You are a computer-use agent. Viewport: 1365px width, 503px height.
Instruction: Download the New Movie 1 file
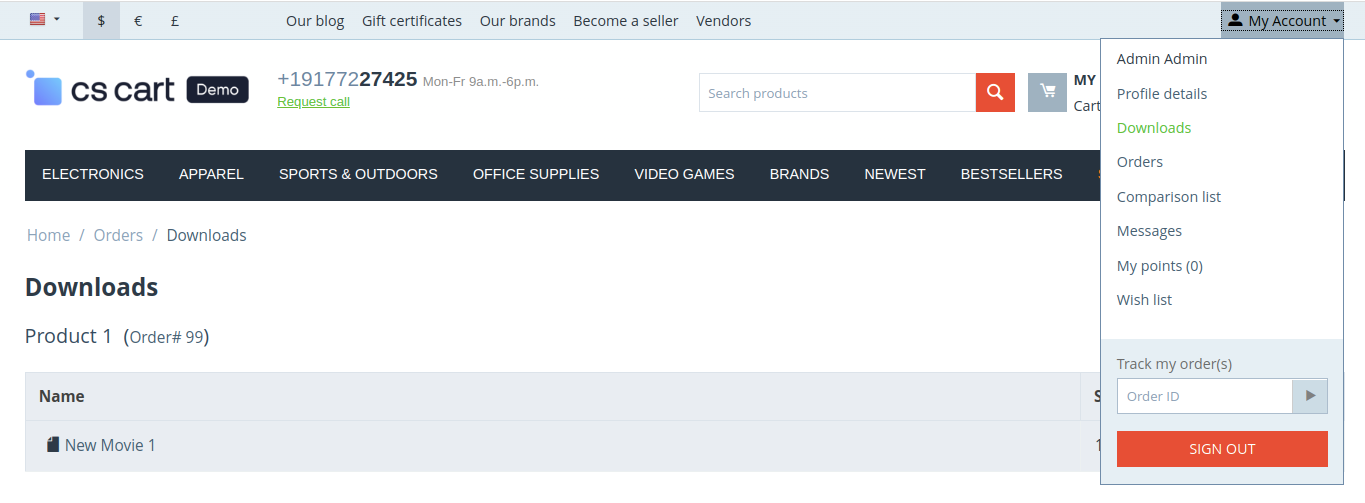110,446
